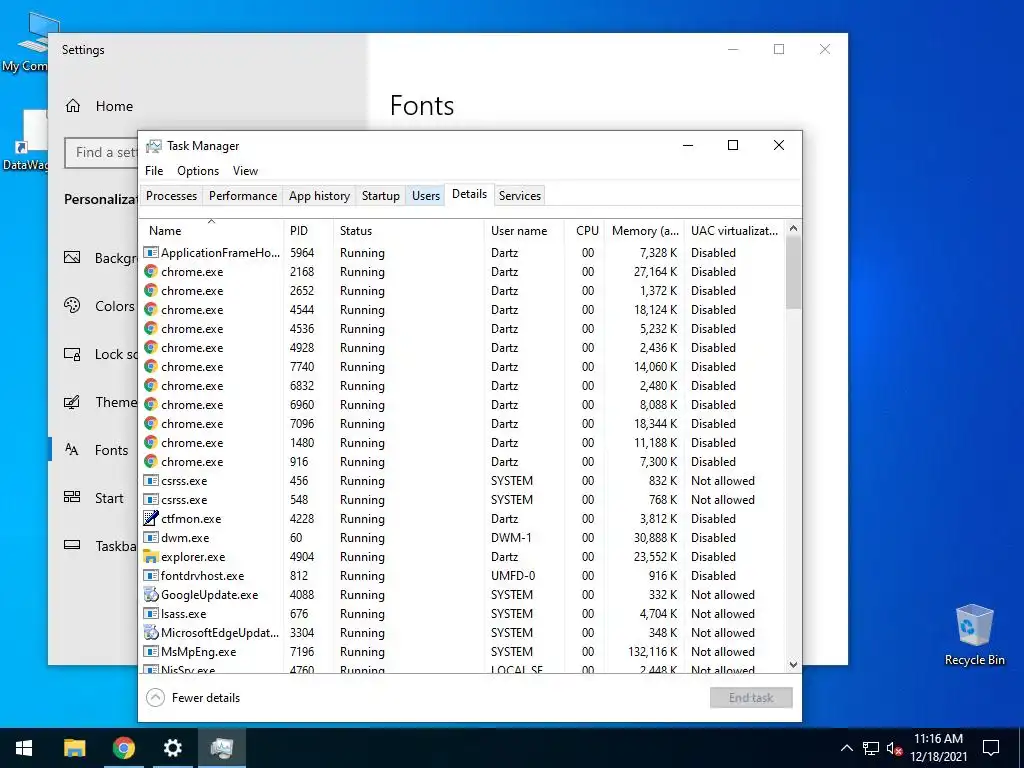Click the fontdrvhost.exe process icon
This screenshot has height=768, width=1024.
151,575
